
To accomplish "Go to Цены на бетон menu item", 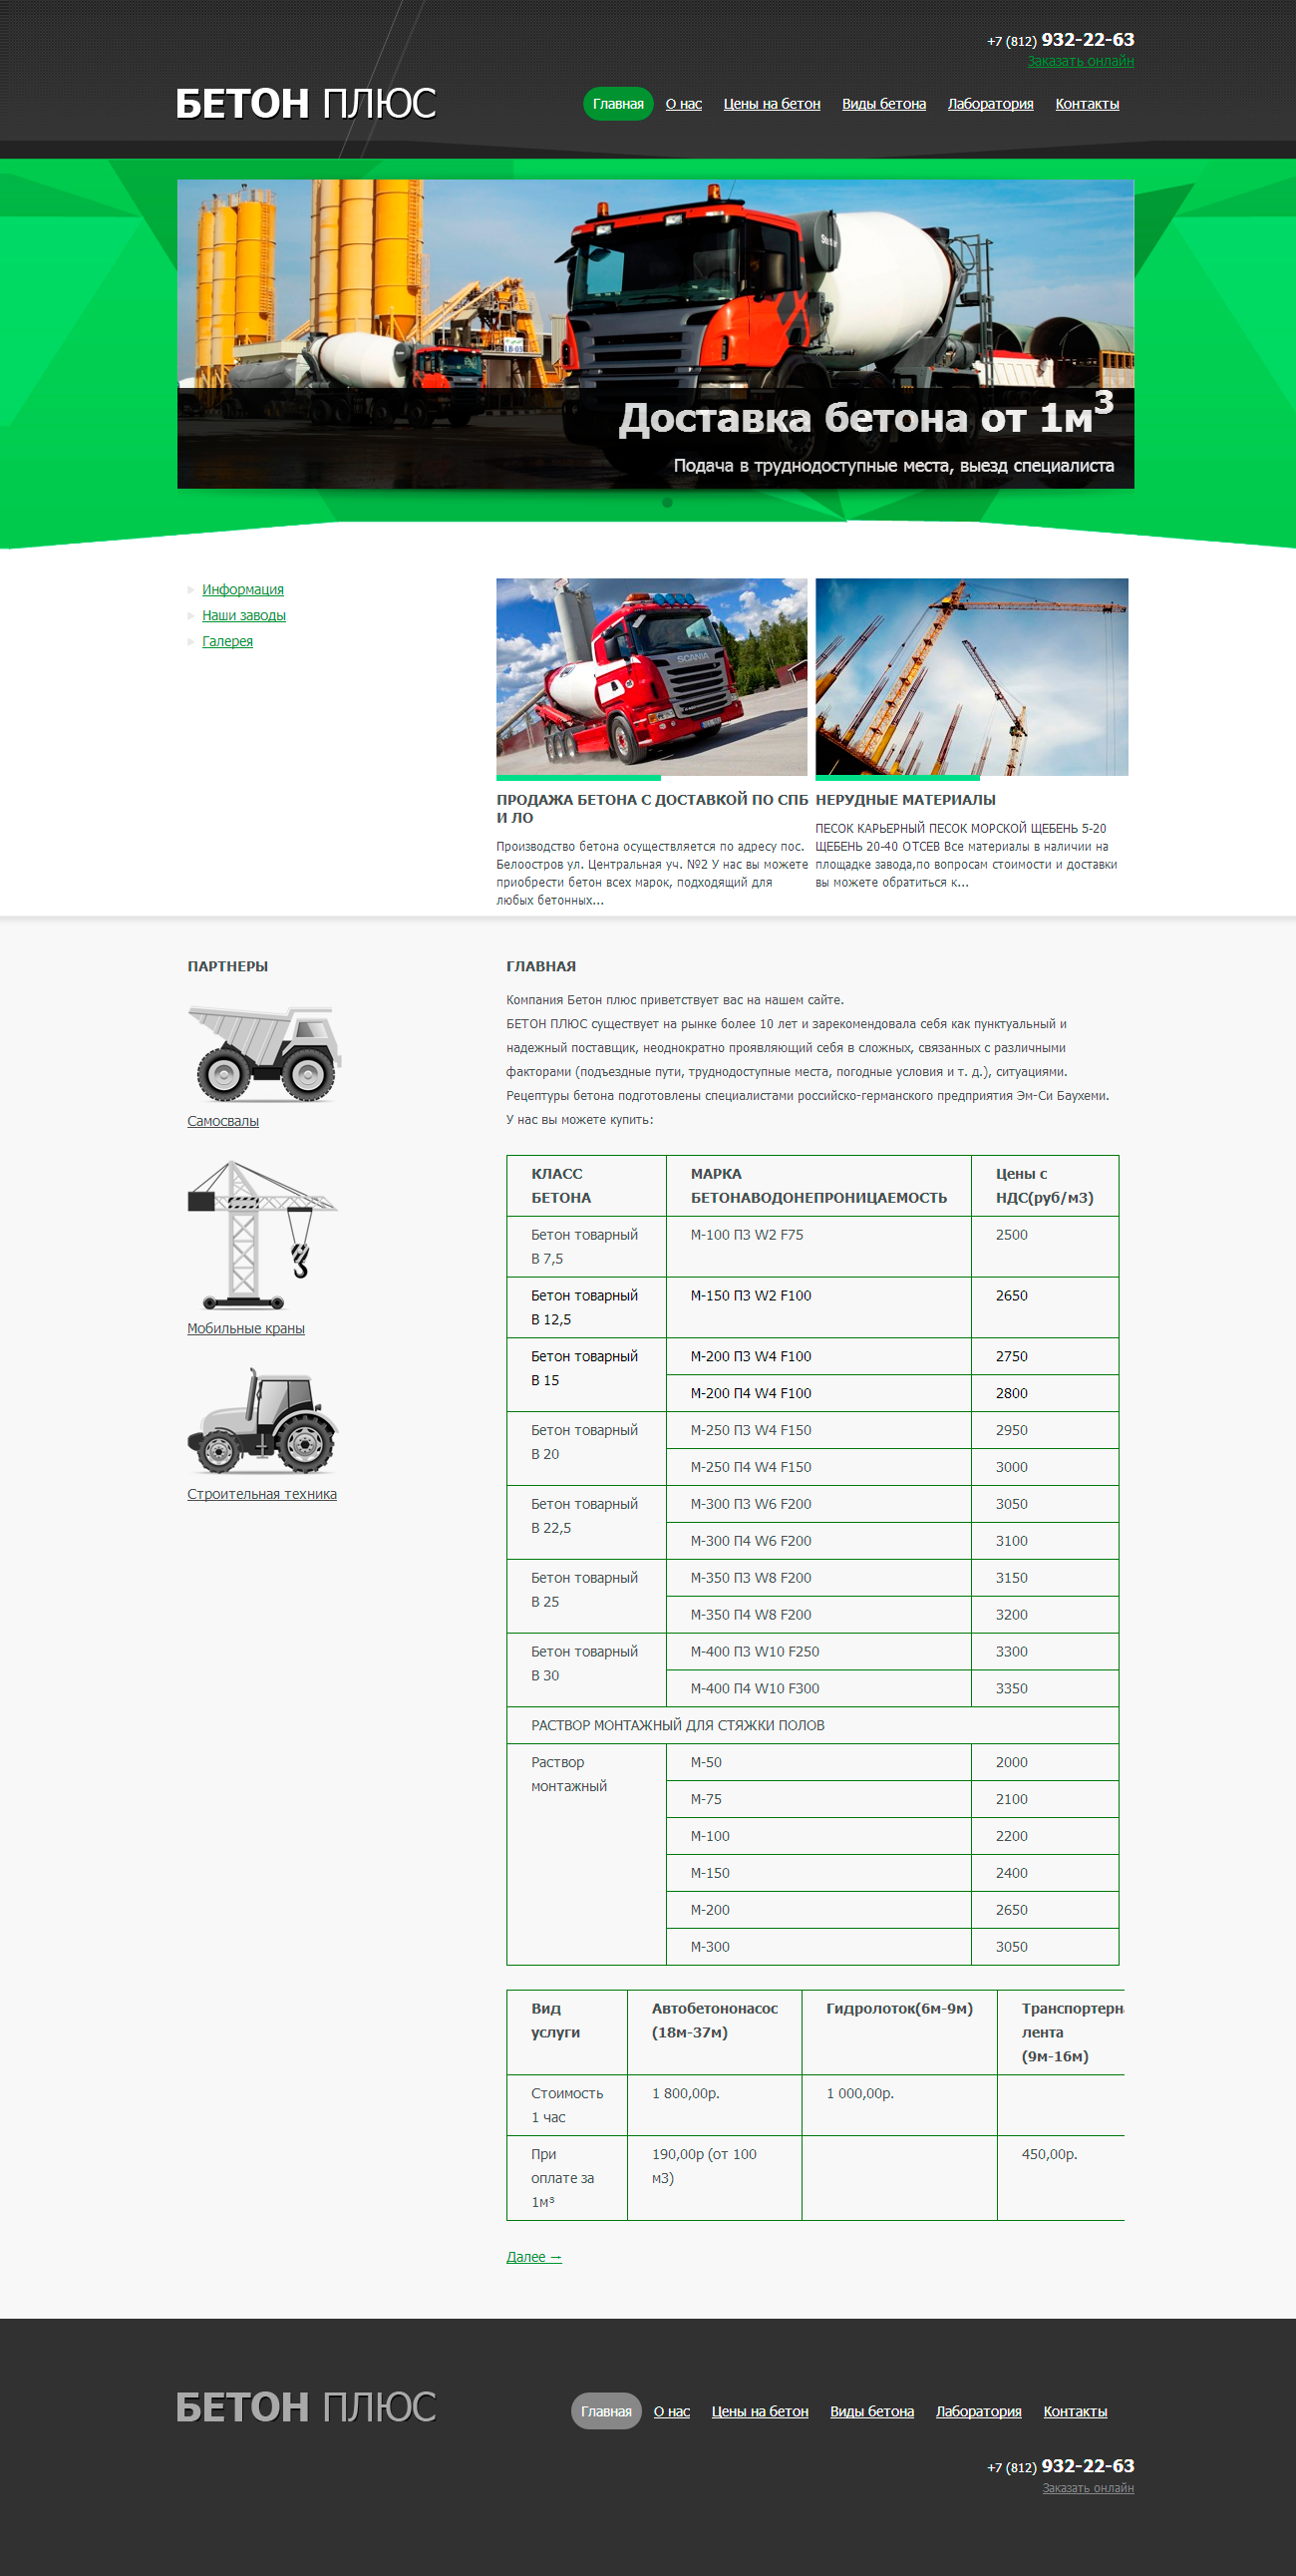I will pos(771,104).
